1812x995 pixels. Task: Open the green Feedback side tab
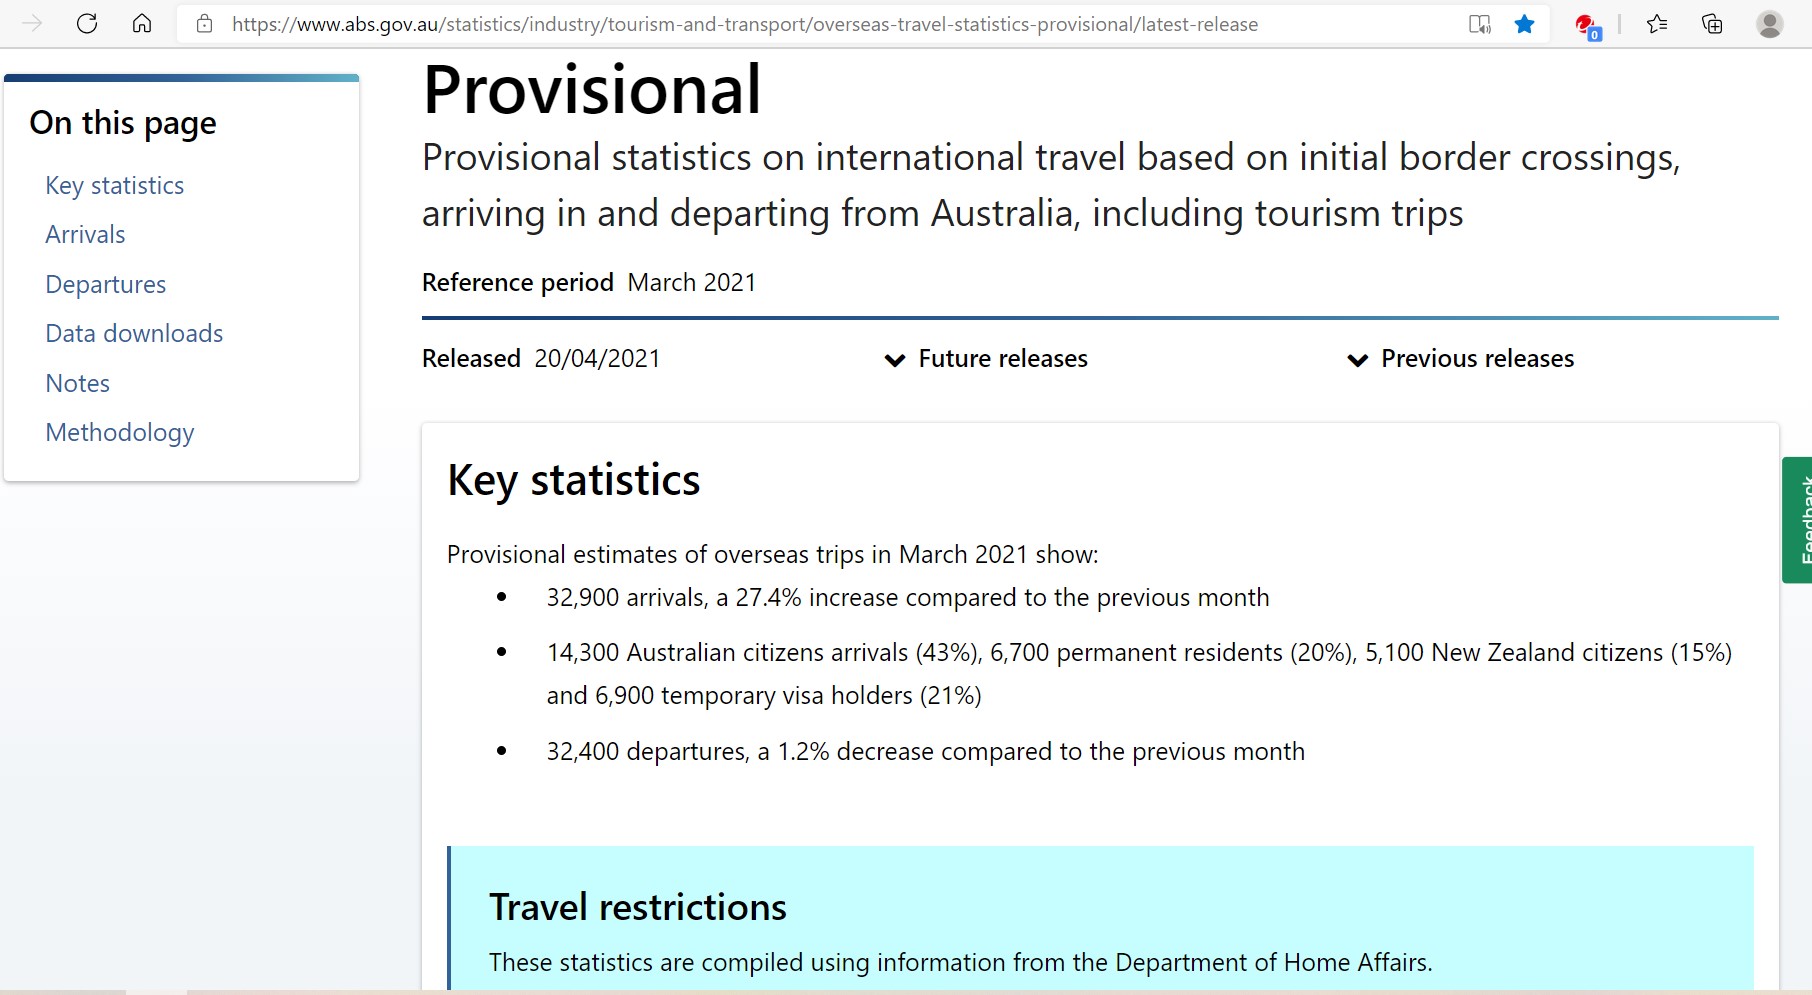[x=1797, y=520]
